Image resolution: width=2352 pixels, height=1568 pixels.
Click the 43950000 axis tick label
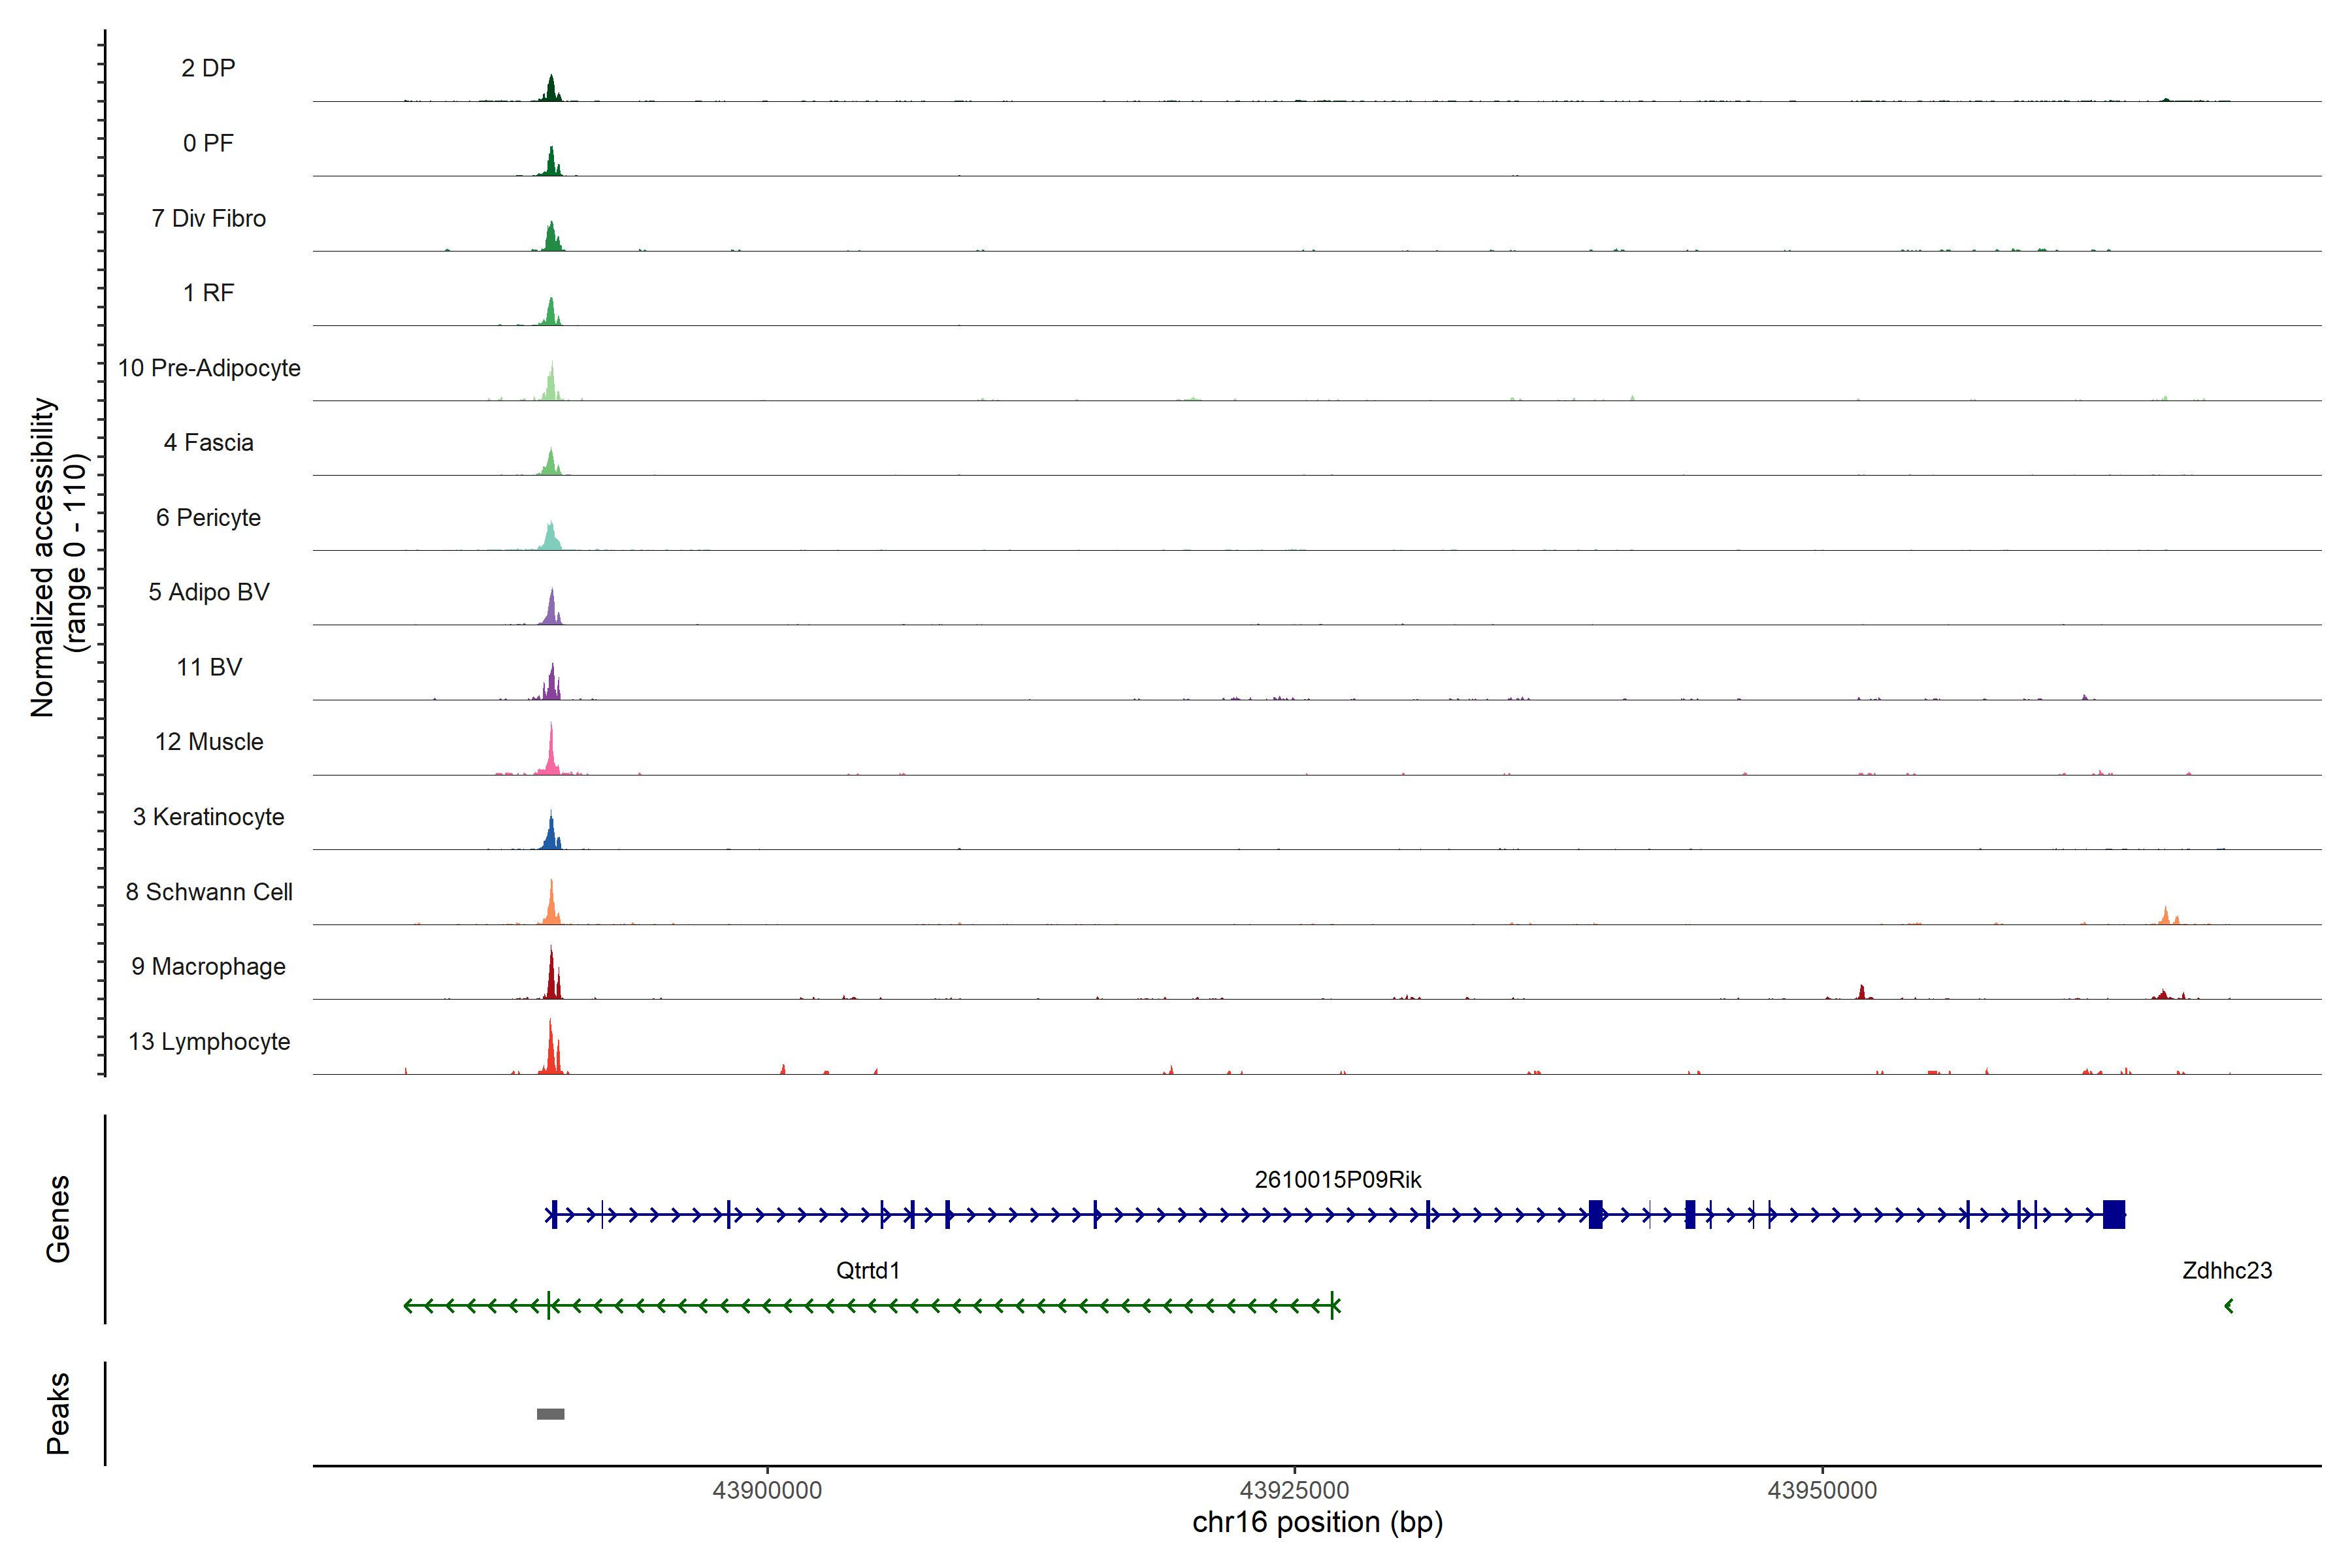1822,1490
